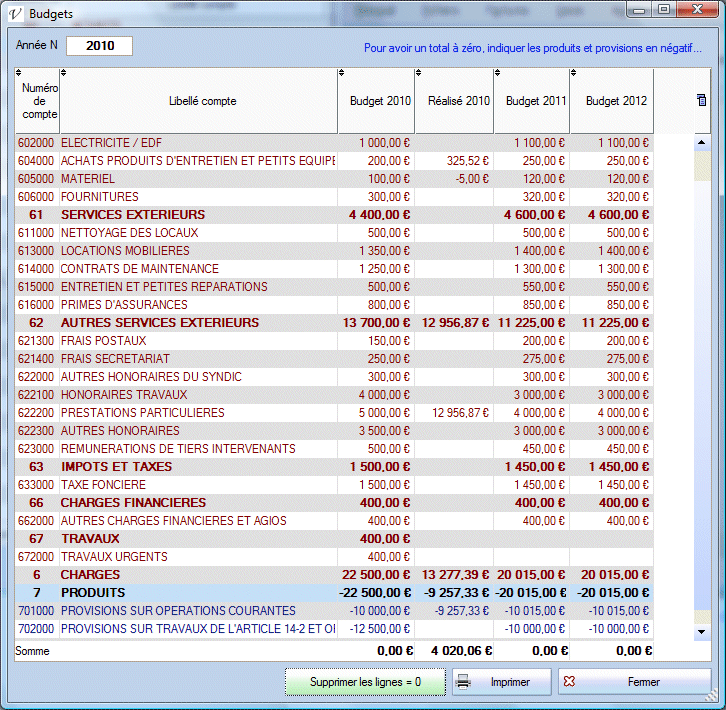The image size is (726, 710).
Task: Click Supprimer les lignes = 0 button
Action: [364, 682]
